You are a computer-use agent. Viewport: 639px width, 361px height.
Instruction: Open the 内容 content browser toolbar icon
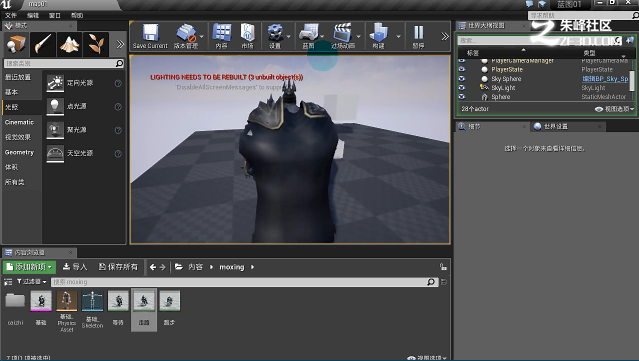coord(222,36)
